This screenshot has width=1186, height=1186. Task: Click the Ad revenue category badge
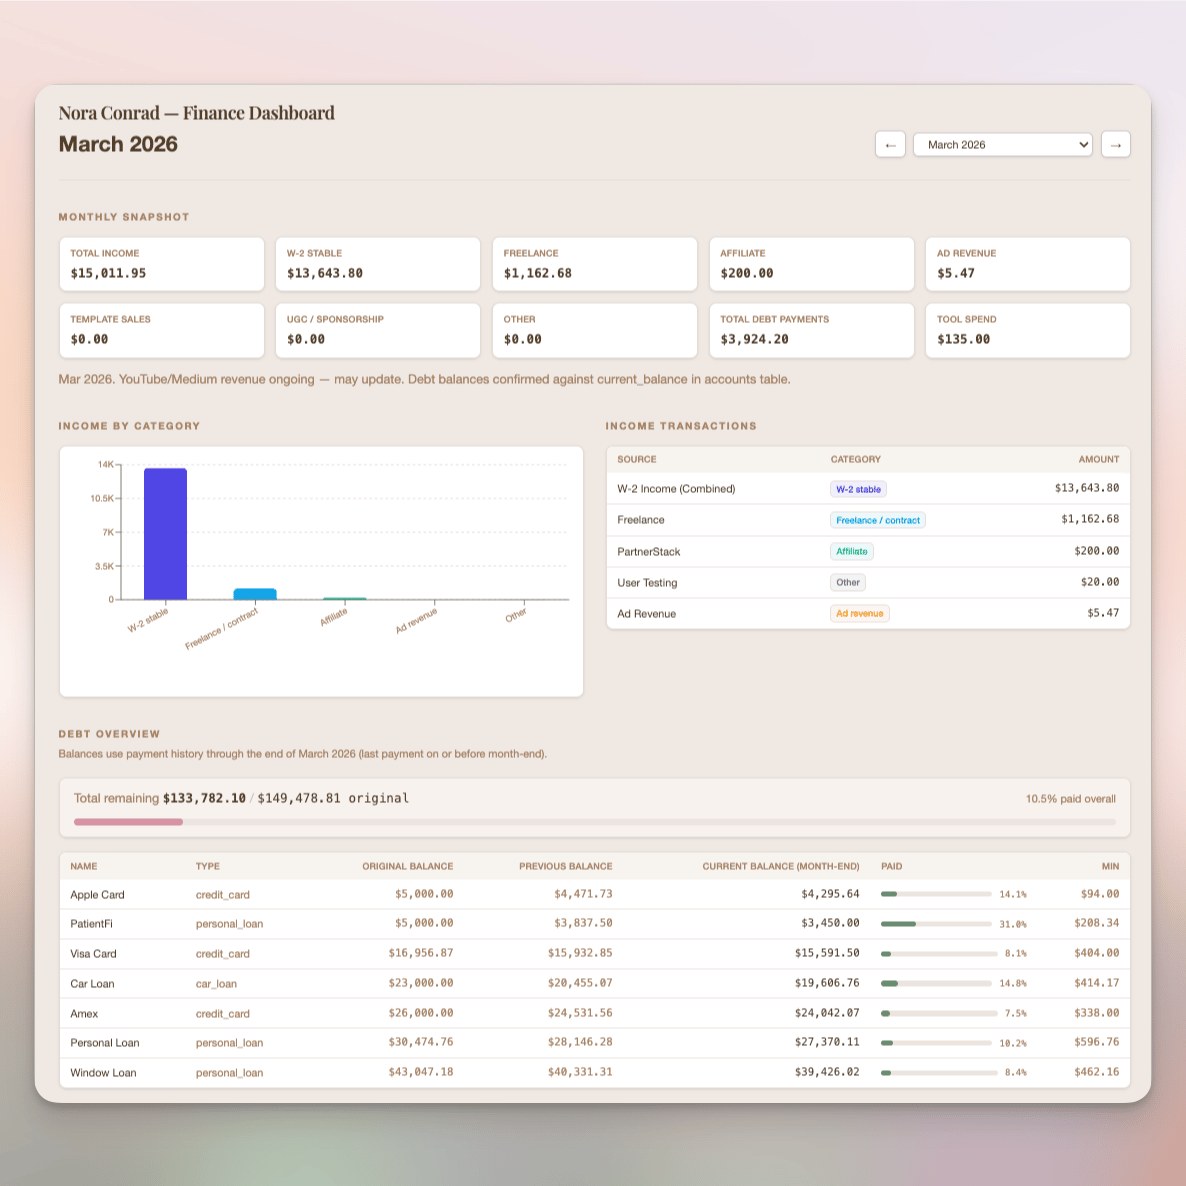859,613
